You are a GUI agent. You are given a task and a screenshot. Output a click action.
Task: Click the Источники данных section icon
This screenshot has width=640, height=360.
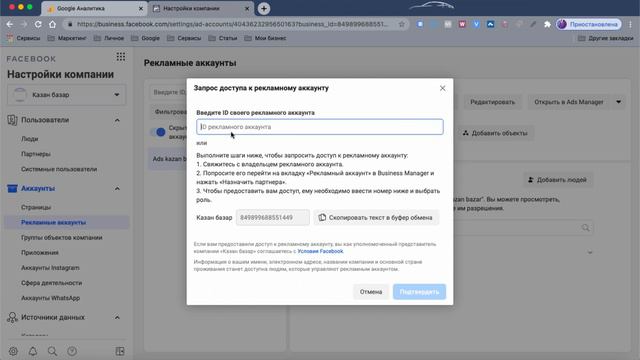(12, 318)
